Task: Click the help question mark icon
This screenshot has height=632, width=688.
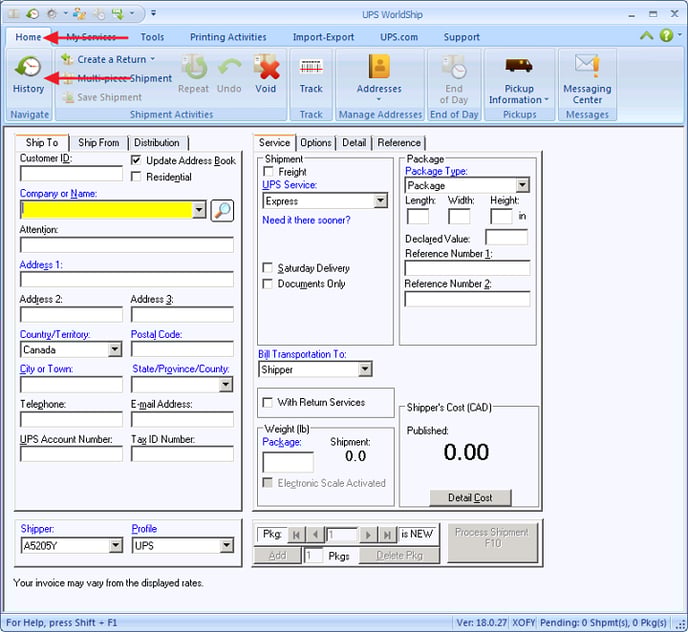Action: coord(666,36)
